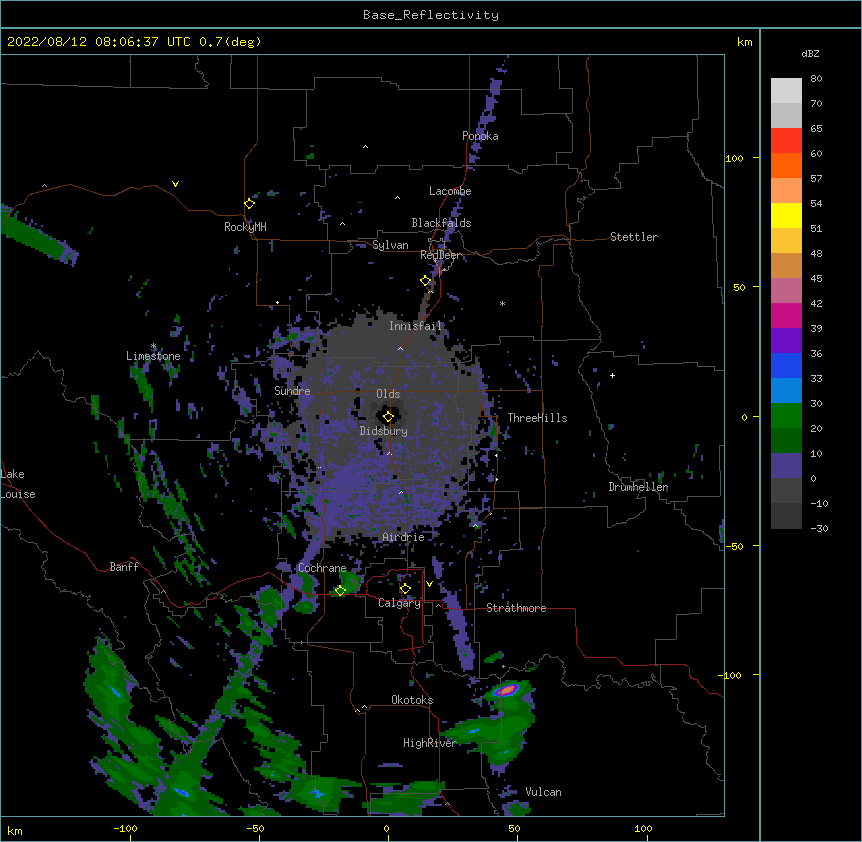Click the Innisfail city label

pos(415,326)
